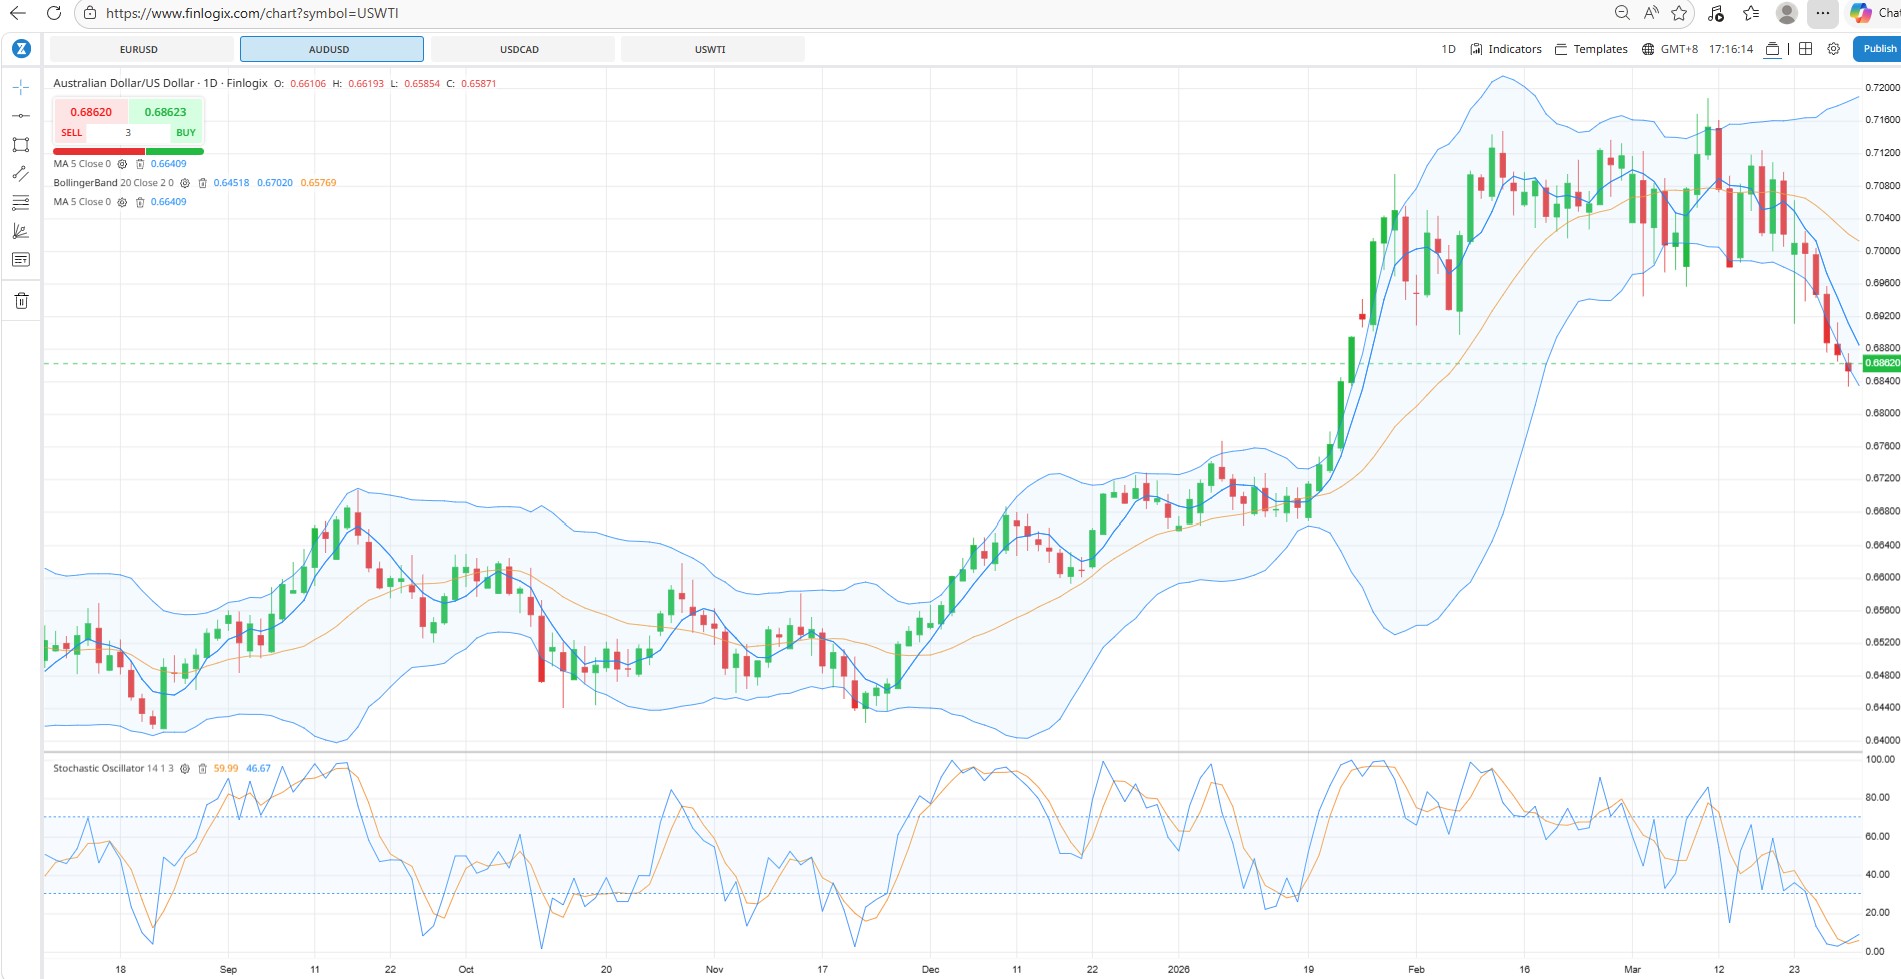Choose the text annotation tool
The width and height of the screenshot is (1901, 979).
(x=21, y=260)
